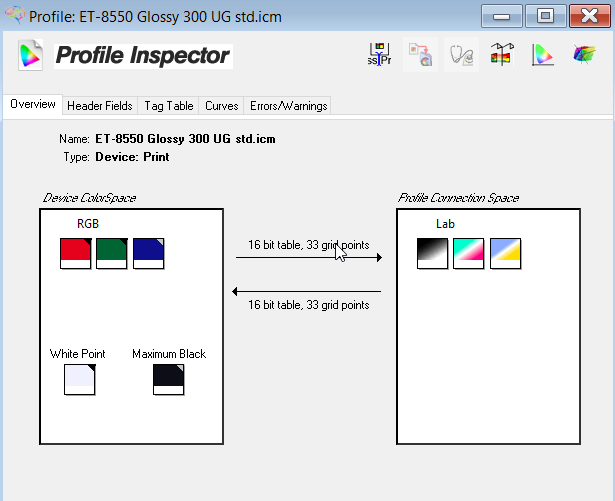Screen dimensions: 615x501
Task: Click the 'Profile Connection Space' heading
Action: tap(459, 198)
